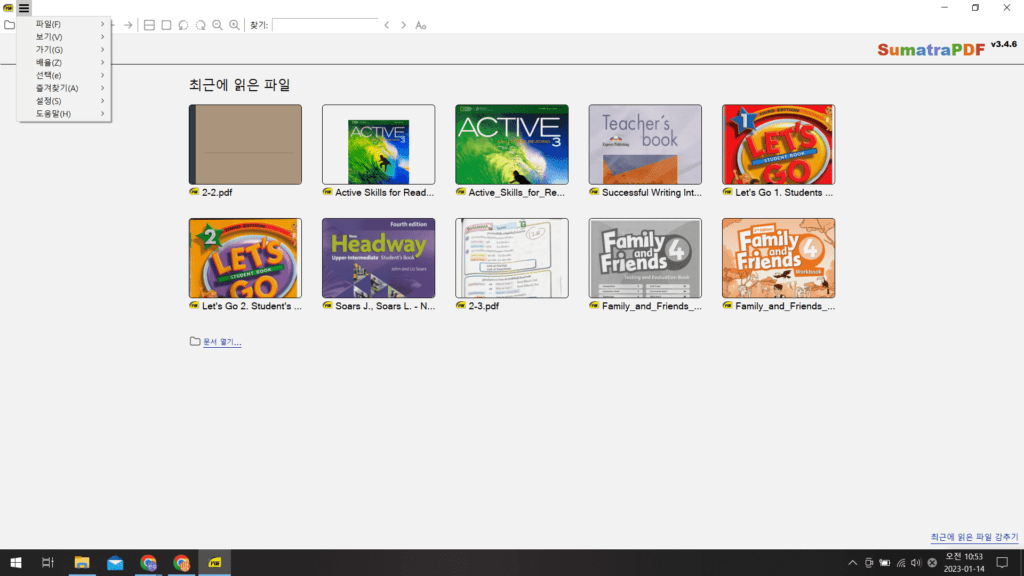Open the 선택(e) menu entry
Screen dimensions: 1024x576
(64, 75)
